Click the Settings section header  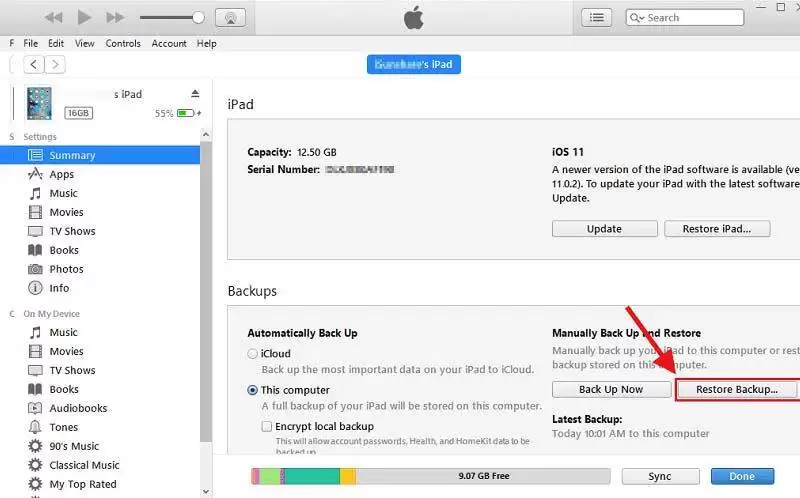(x=40, y=137)
